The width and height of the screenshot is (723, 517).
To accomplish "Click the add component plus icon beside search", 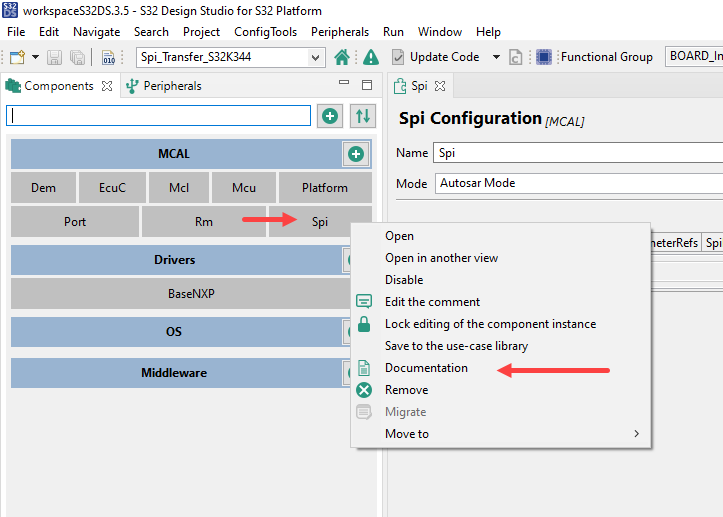I will point(329,116).
